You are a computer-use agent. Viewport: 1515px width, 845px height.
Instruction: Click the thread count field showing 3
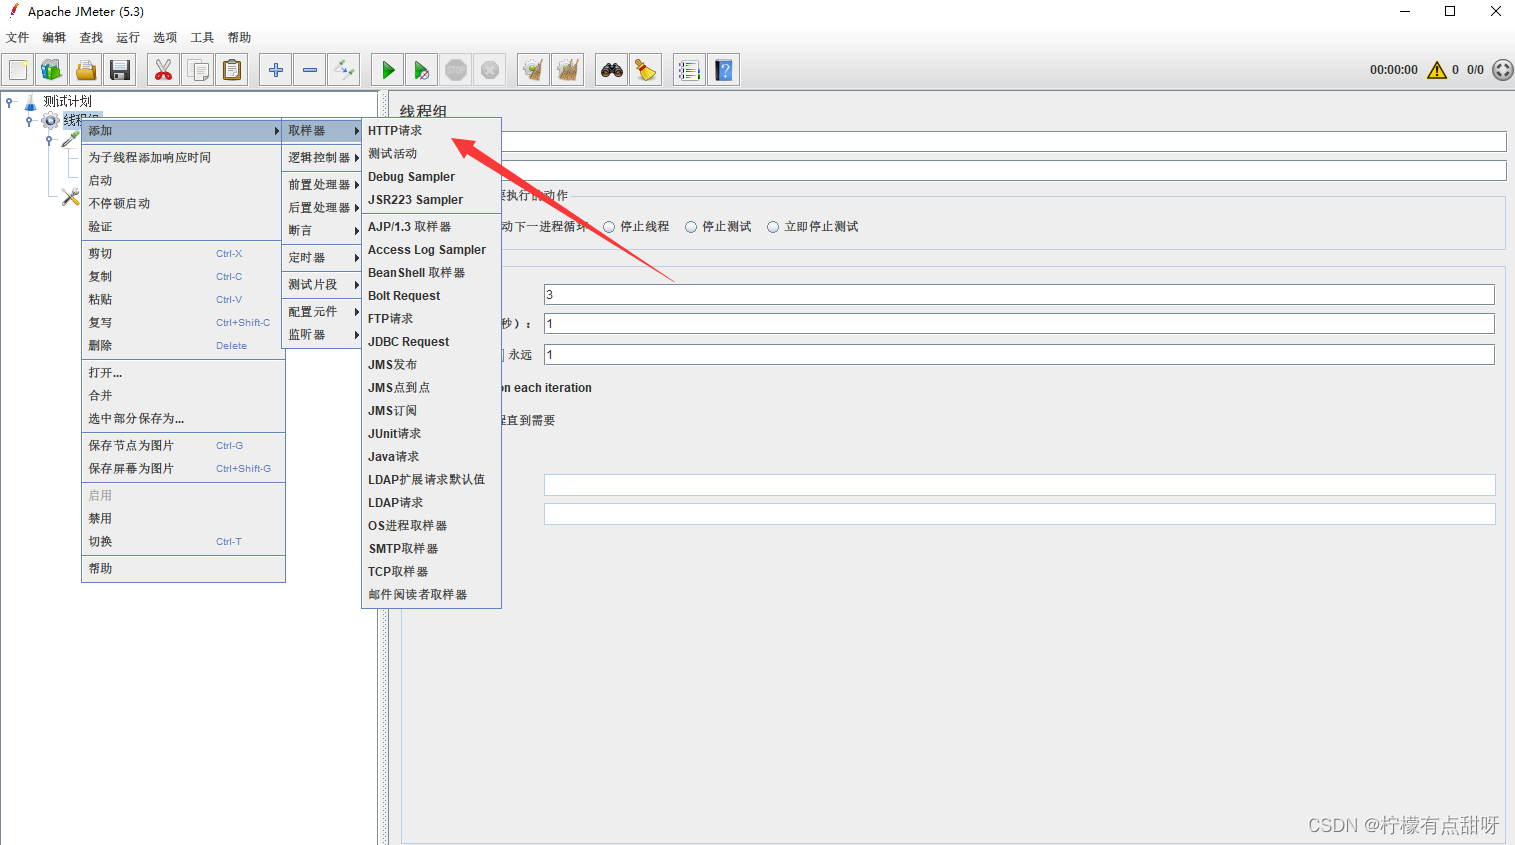click(1019, 294)
